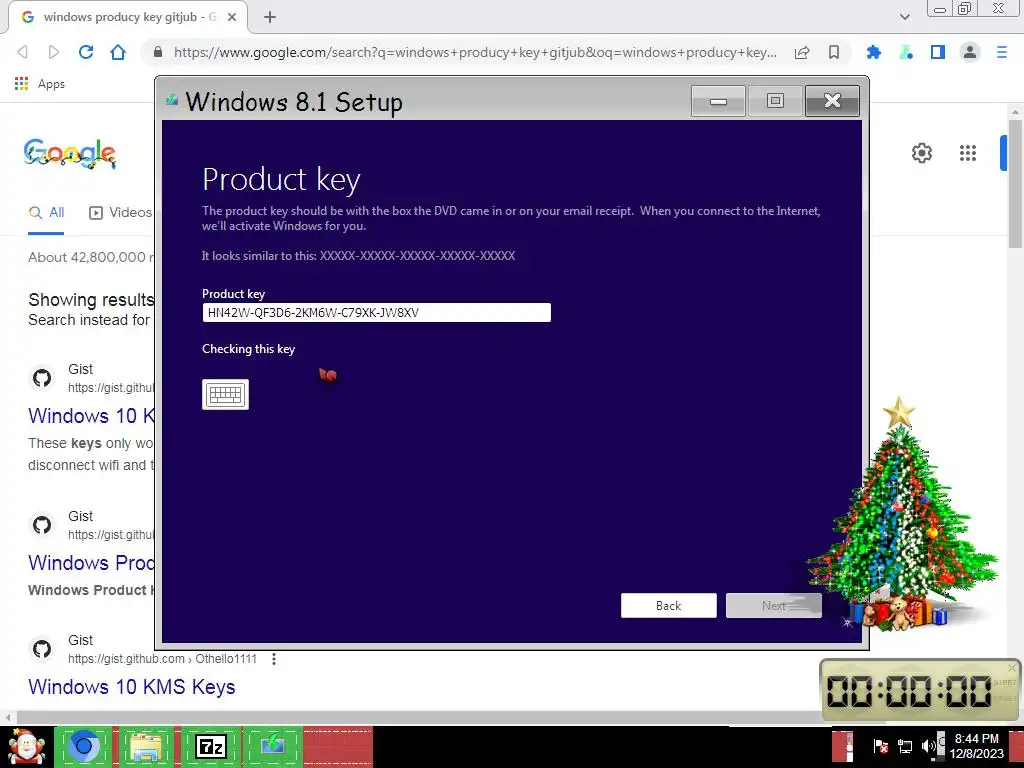Click the browser address bar
The width and height of the screenshot is (1024, 768).
click(x=475, y=52)
